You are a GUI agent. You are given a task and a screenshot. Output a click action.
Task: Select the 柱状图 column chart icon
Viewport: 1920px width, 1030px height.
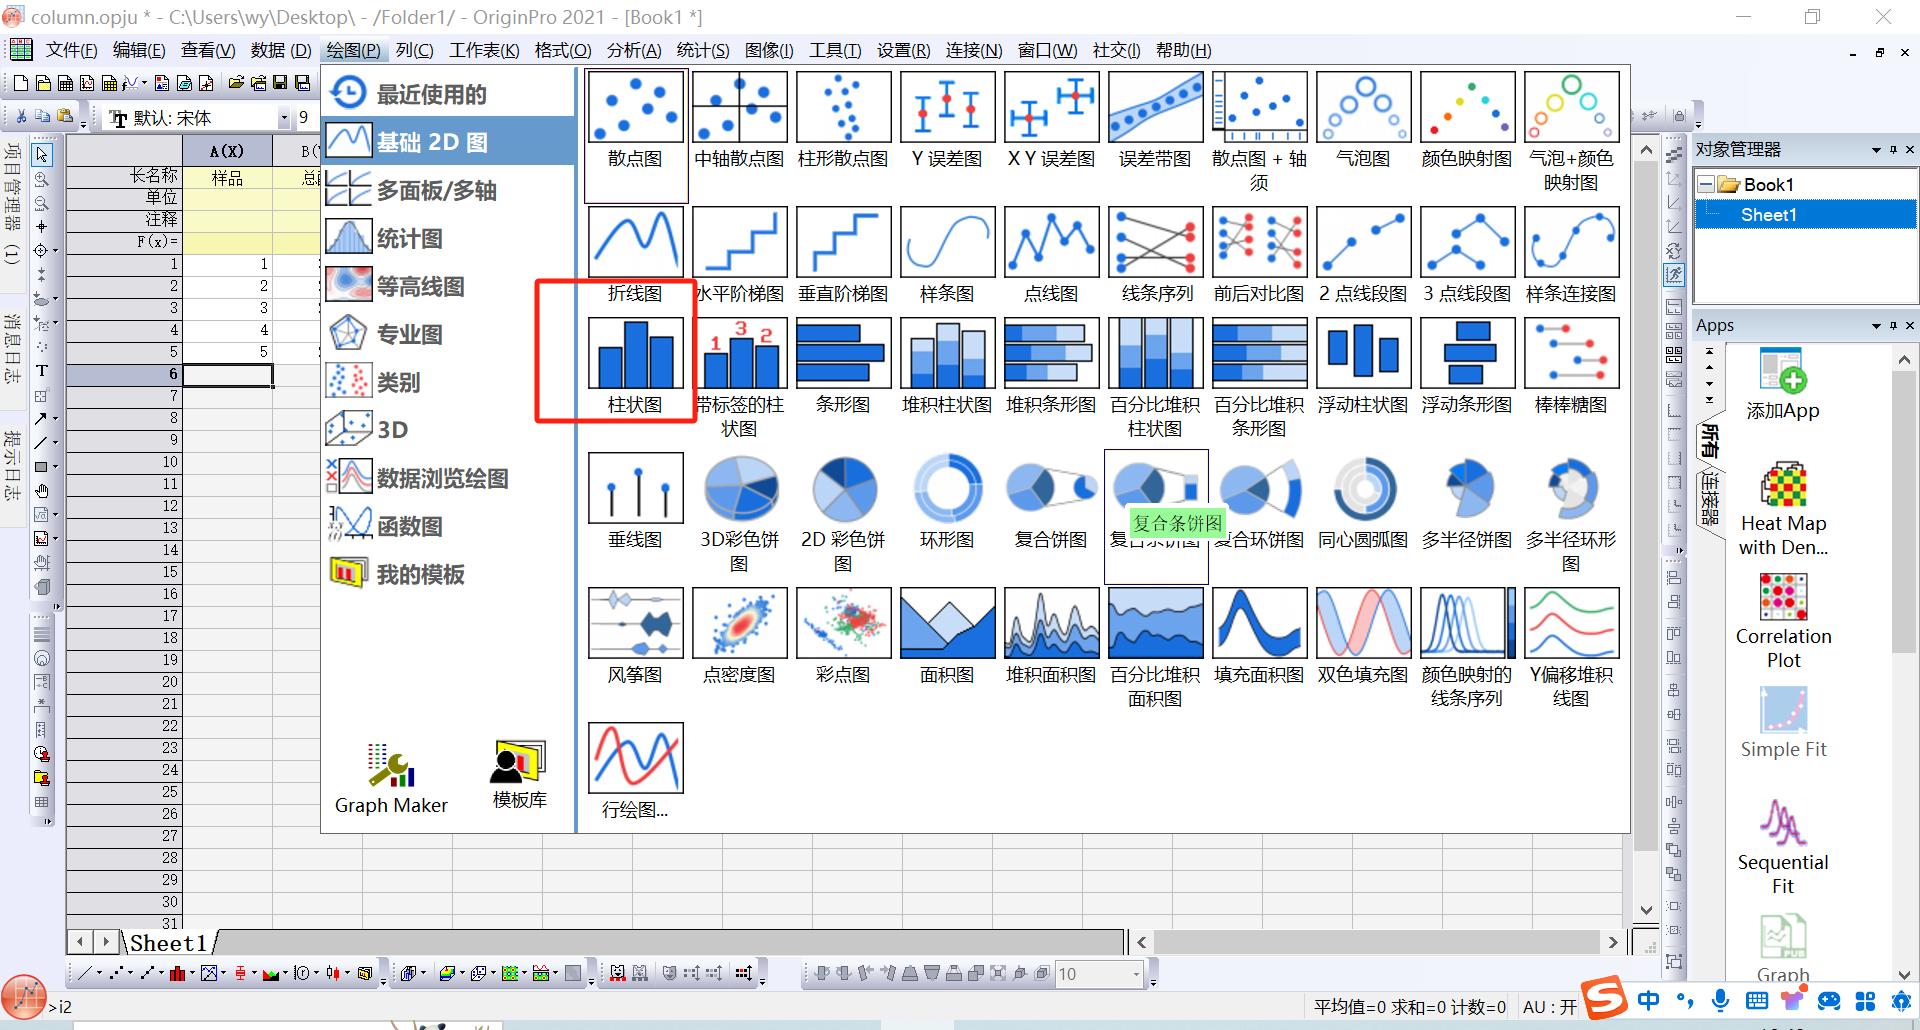pos(635,354)
